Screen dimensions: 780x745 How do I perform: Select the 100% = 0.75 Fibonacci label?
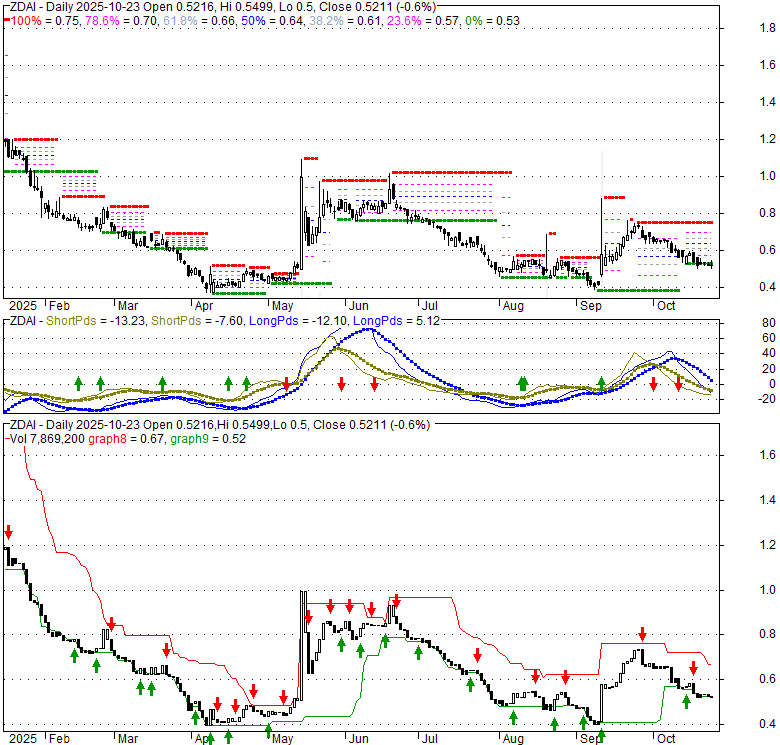(40, 21)
